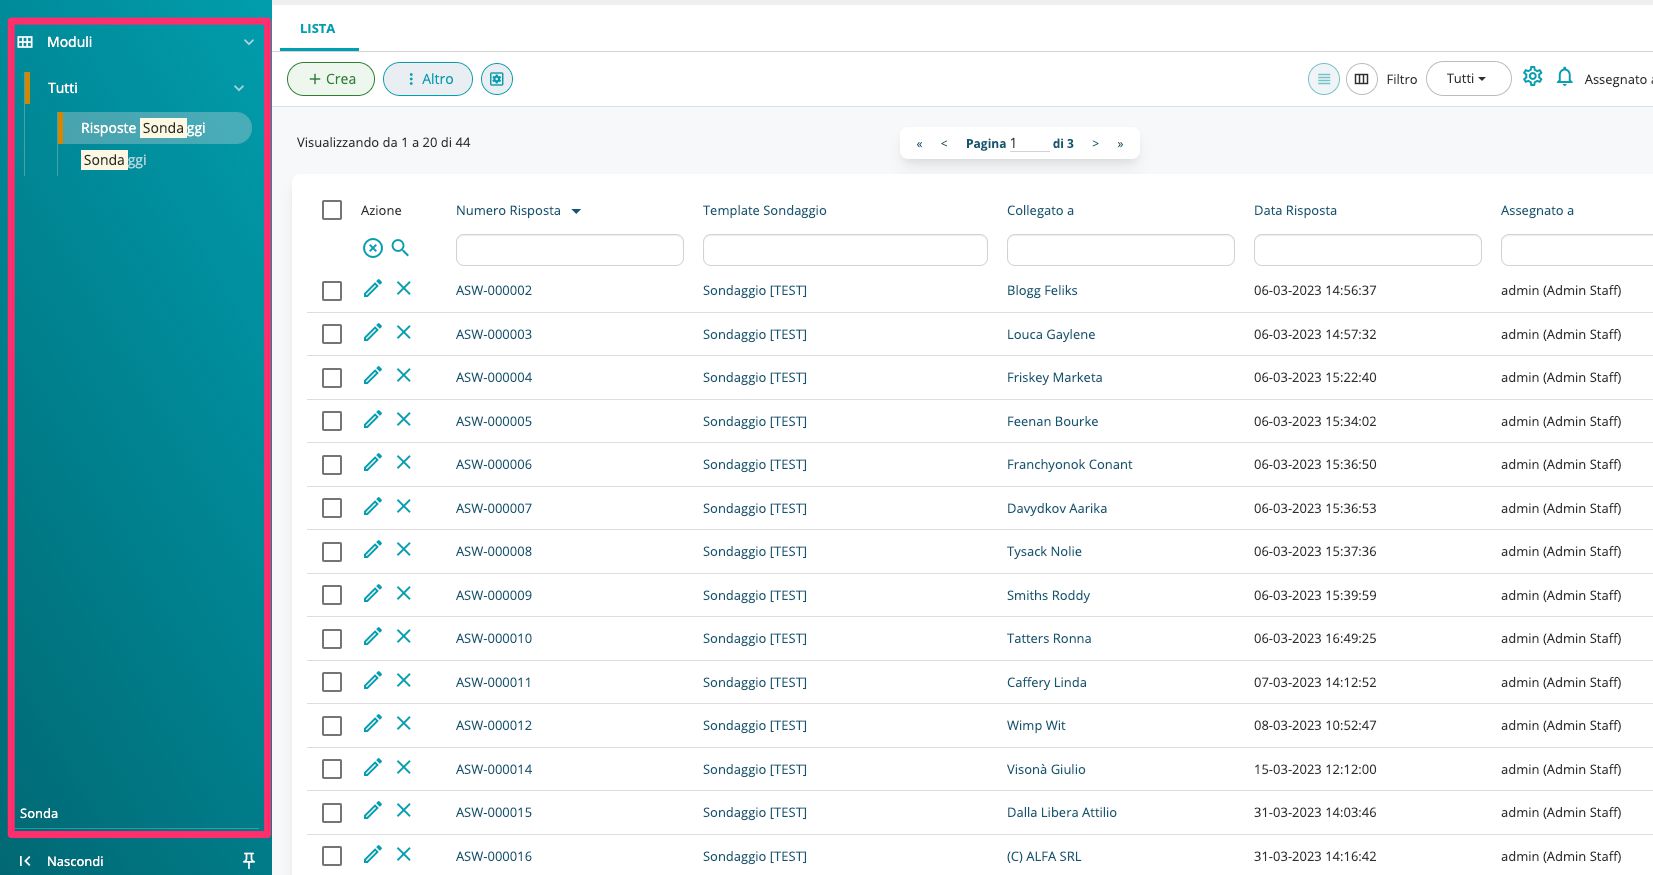Switch to the column view icon
The height and width of the screenshot is (875, 1653).
1362,79
